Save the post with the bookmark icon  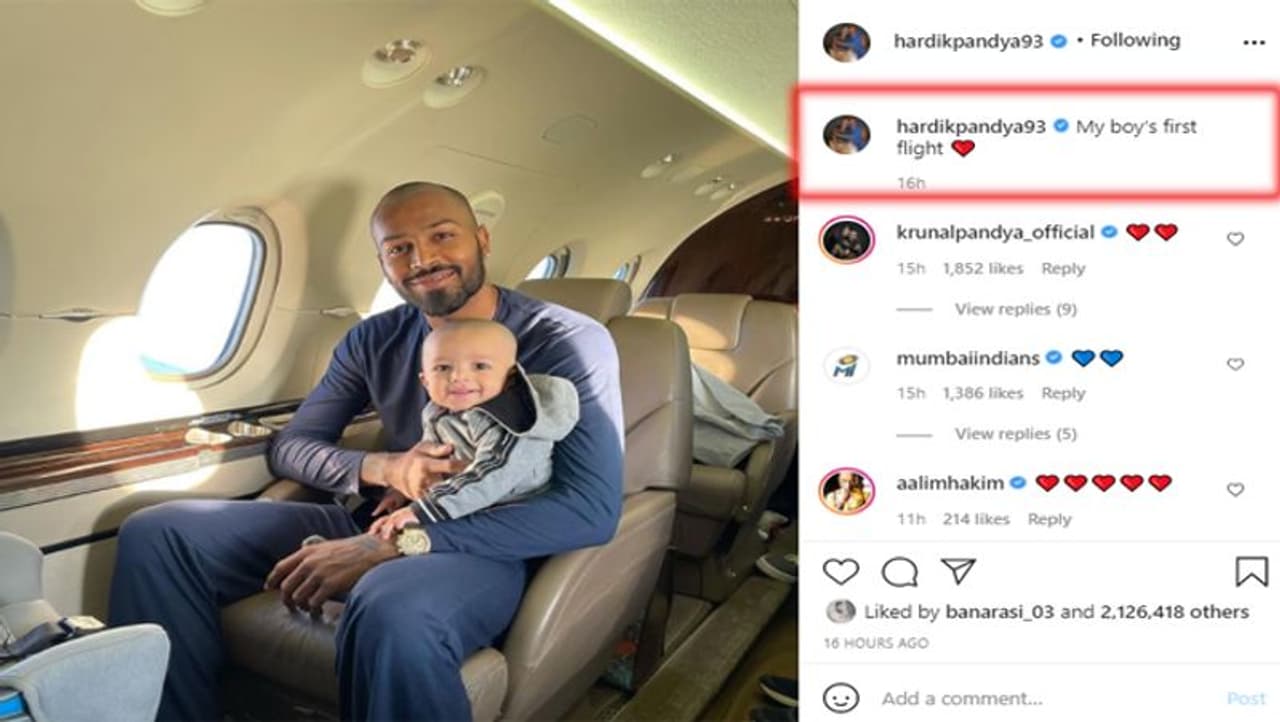pyautogui.click(x=1252, y=571)
